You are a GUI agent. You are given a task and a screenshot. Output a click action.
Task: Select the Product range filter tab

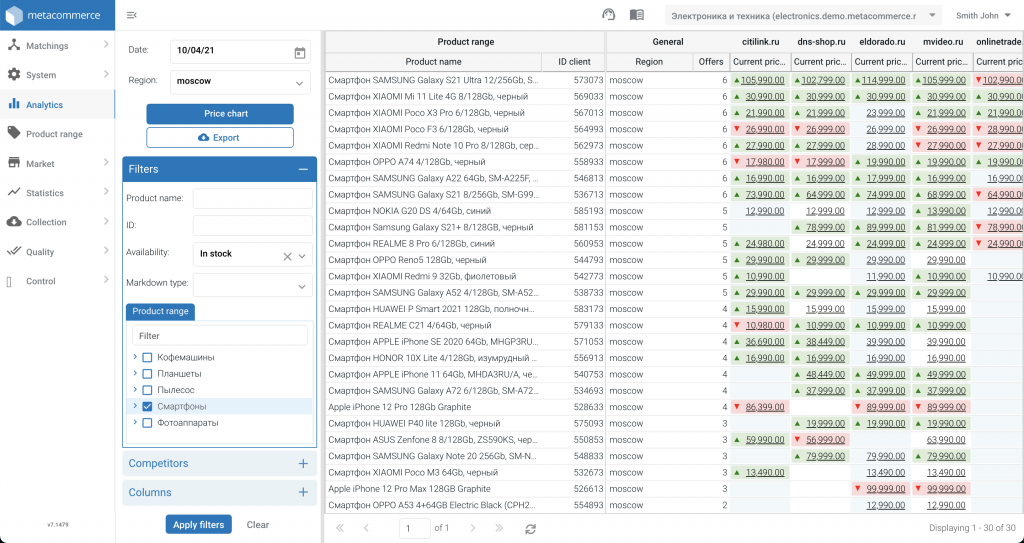click(x=160, y=312)
